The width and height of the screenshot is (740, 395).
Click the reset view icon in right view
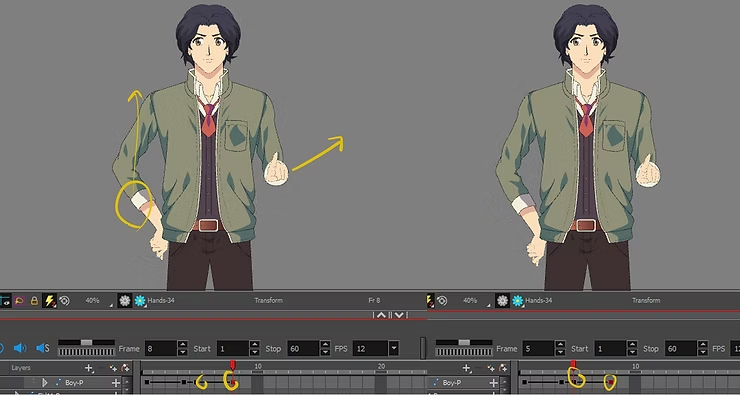pyautogui.click(x=442, y=300)
